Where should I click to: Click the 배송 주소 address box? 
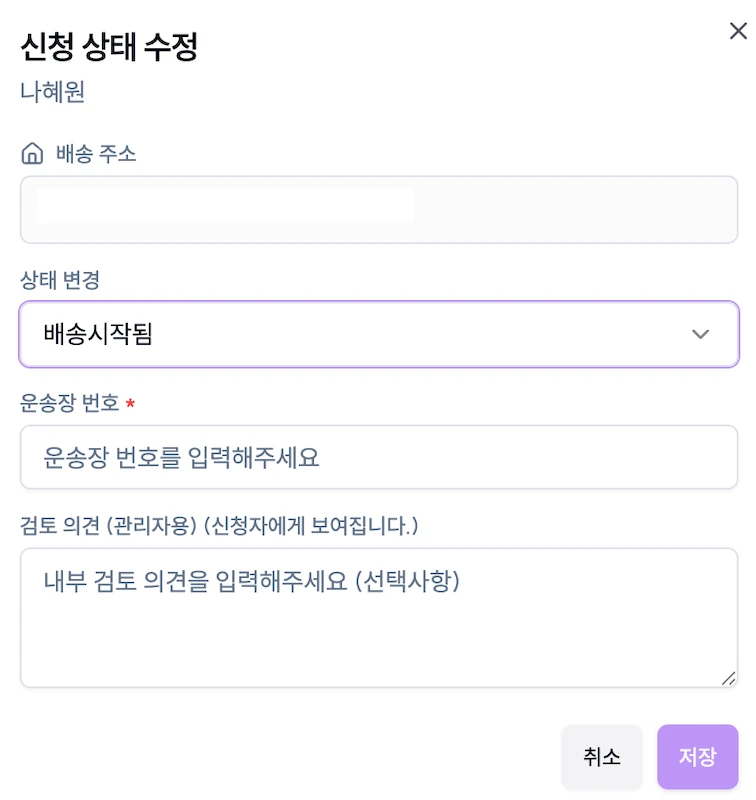tap(379, 210)
